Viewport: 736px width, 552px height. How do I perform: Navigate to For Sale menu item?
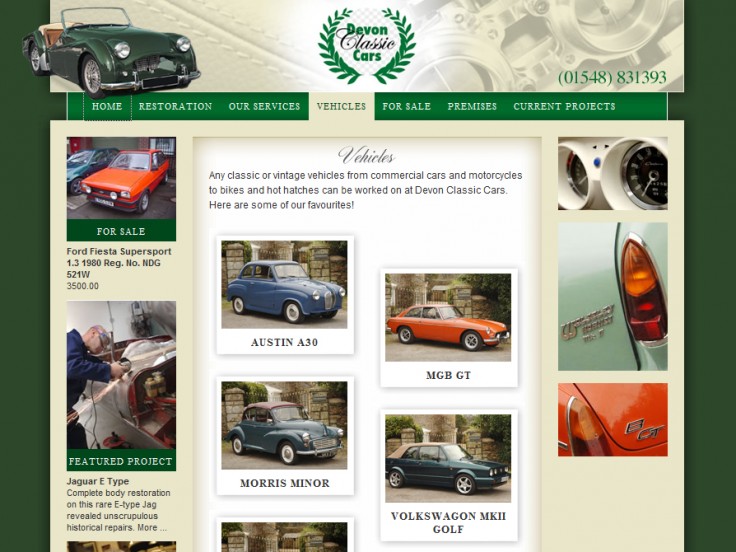click(x=406, y=106)
